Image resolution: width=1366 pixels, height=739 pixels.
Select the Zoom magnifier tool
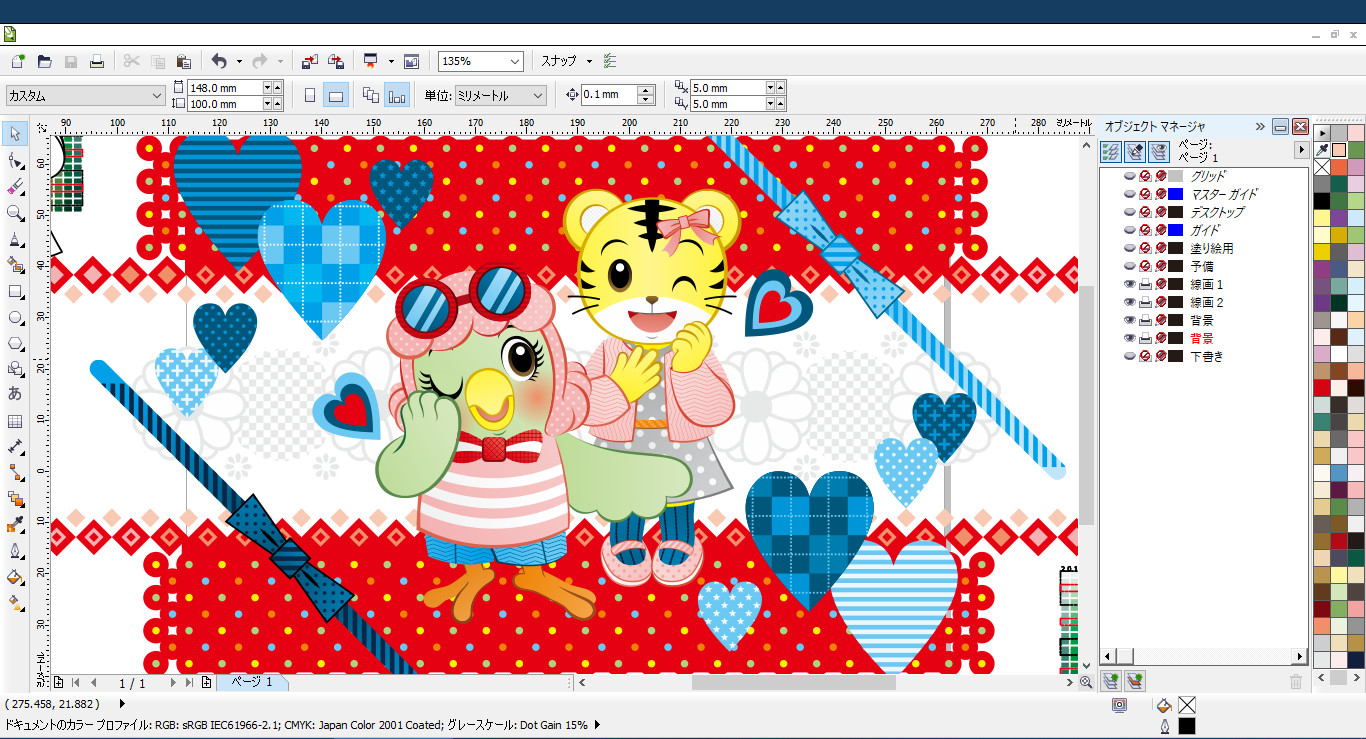(15, 213)
